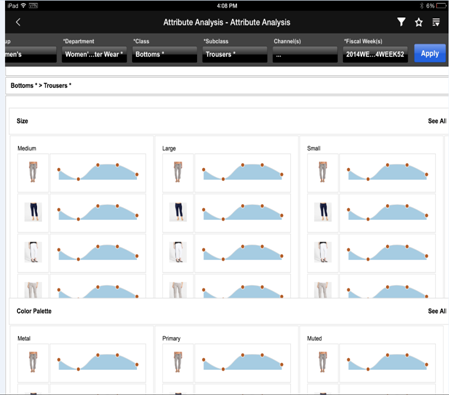Open the filter funnel icon

[x=401, y=22]
